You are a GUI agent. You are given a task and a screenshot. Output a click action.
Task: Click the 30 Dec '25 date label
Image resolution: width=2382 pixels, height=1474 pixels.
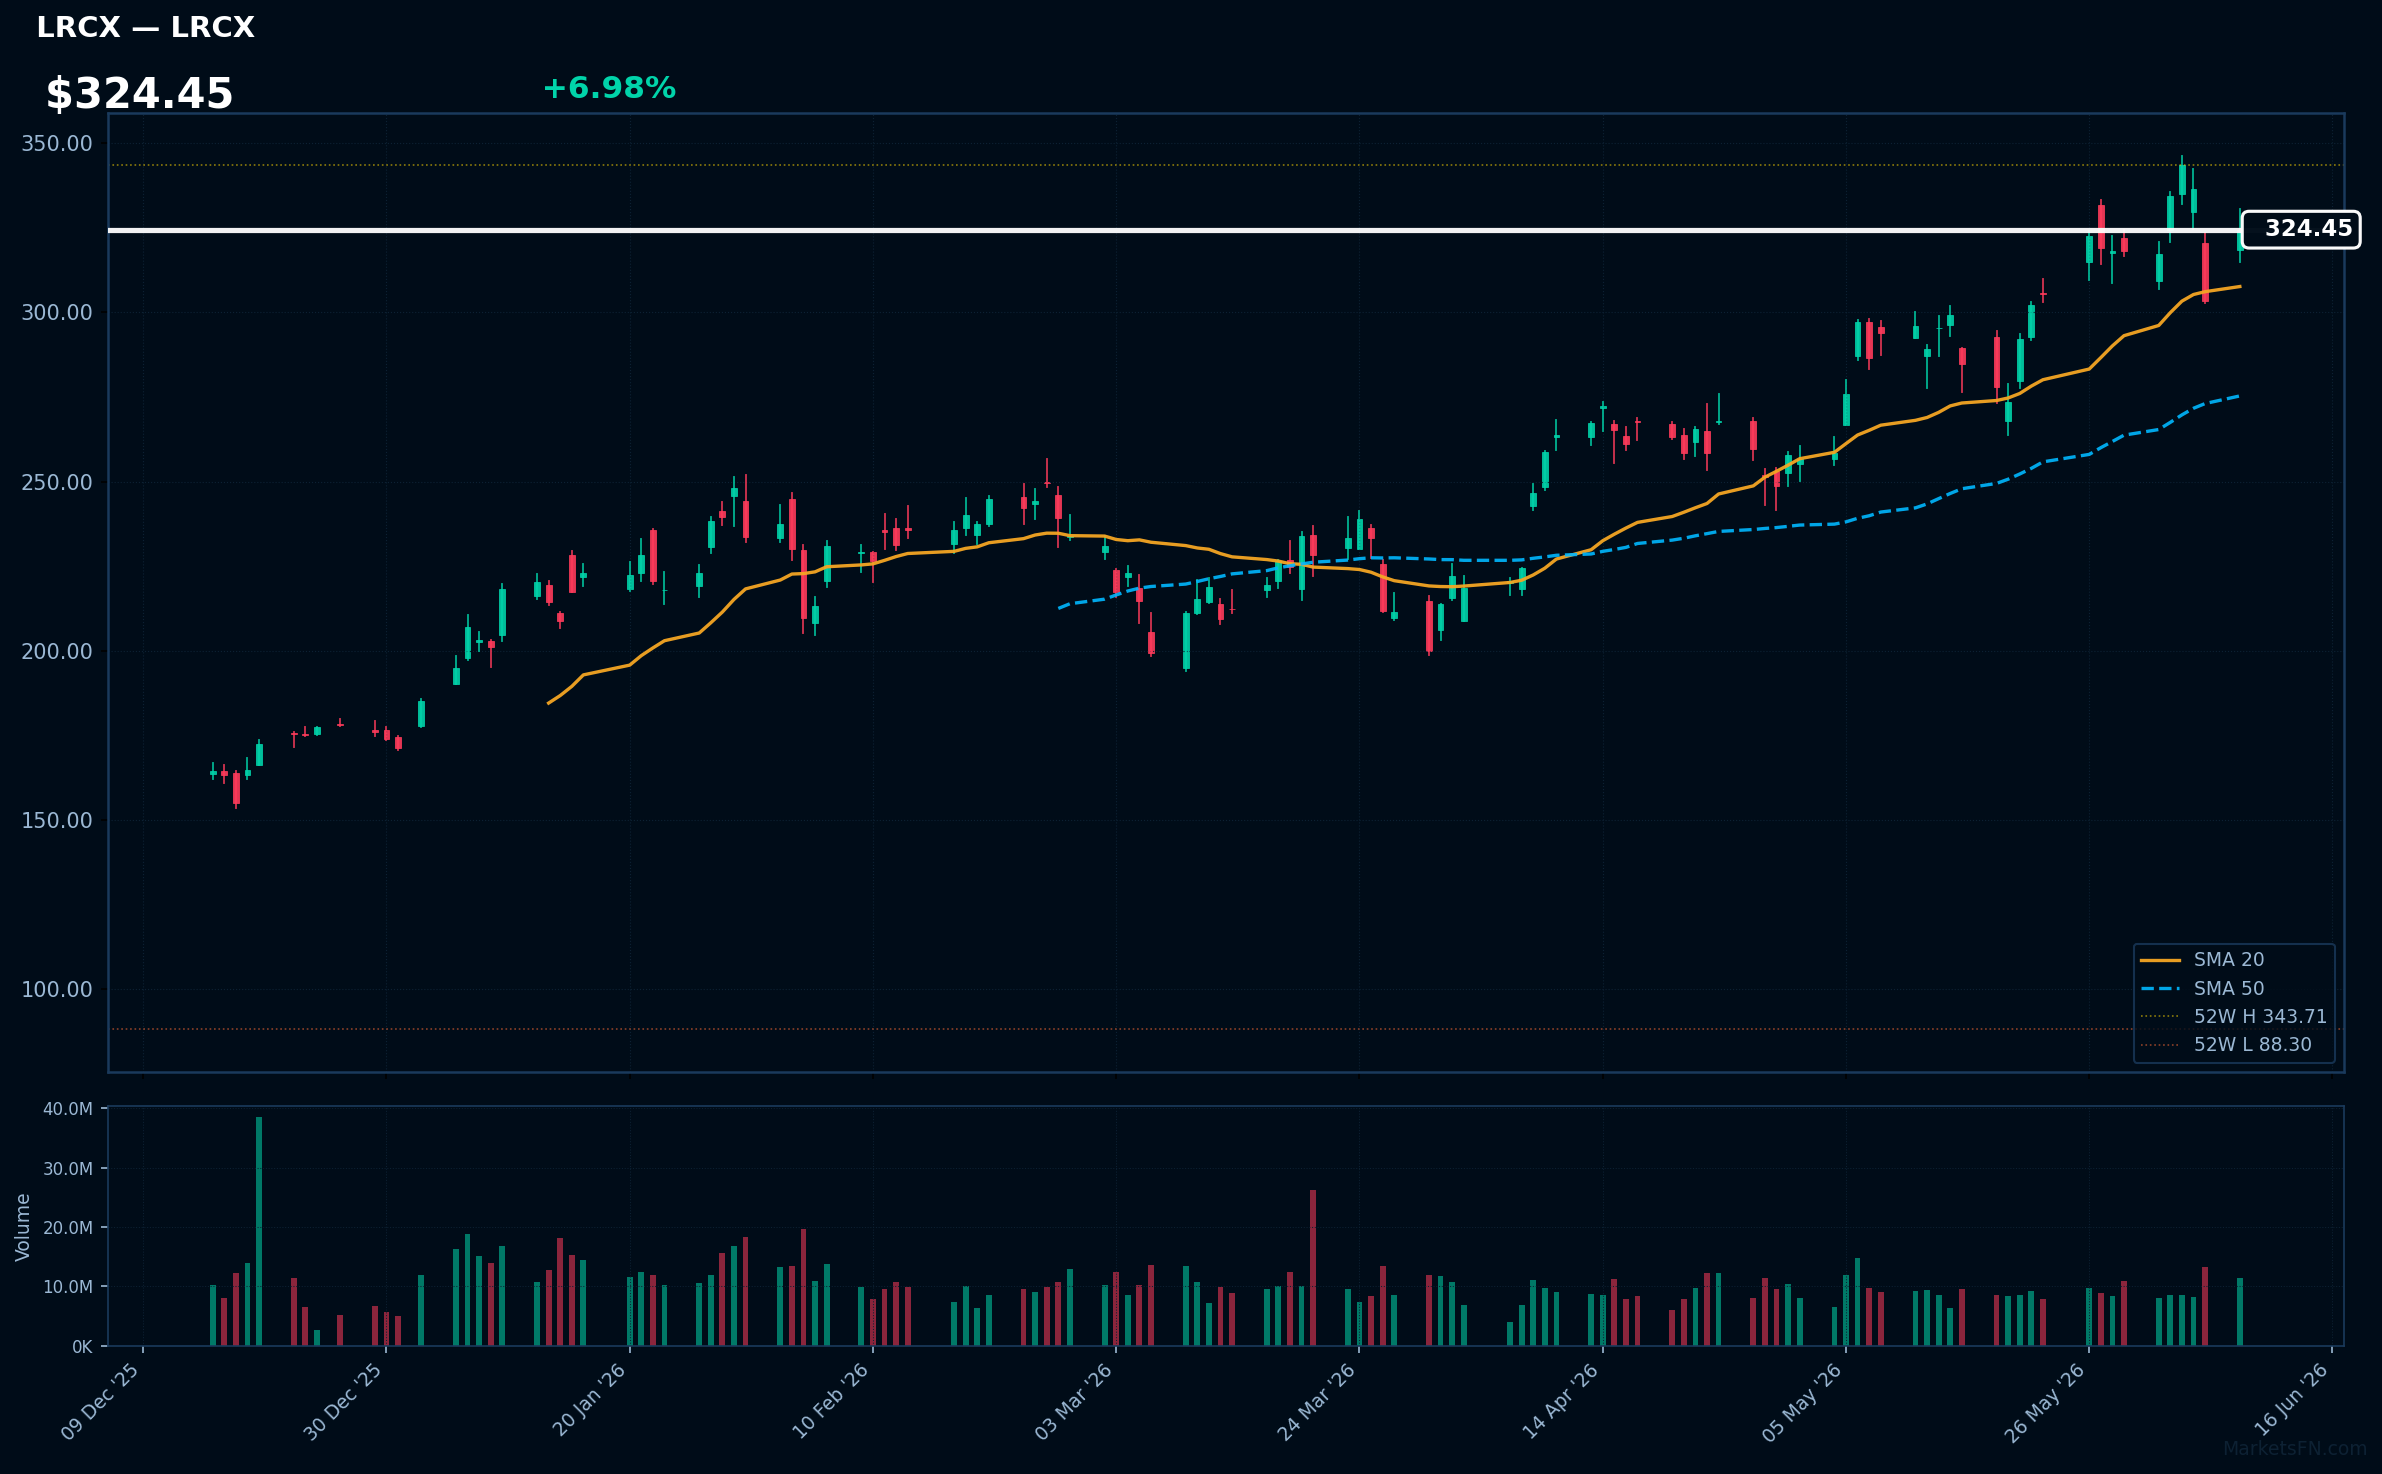(343, 1402)
